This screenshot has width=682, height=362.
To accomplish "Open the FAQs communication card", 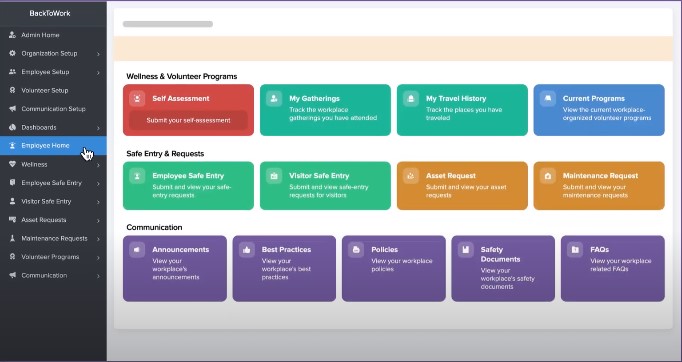I will tap(613, 268).
